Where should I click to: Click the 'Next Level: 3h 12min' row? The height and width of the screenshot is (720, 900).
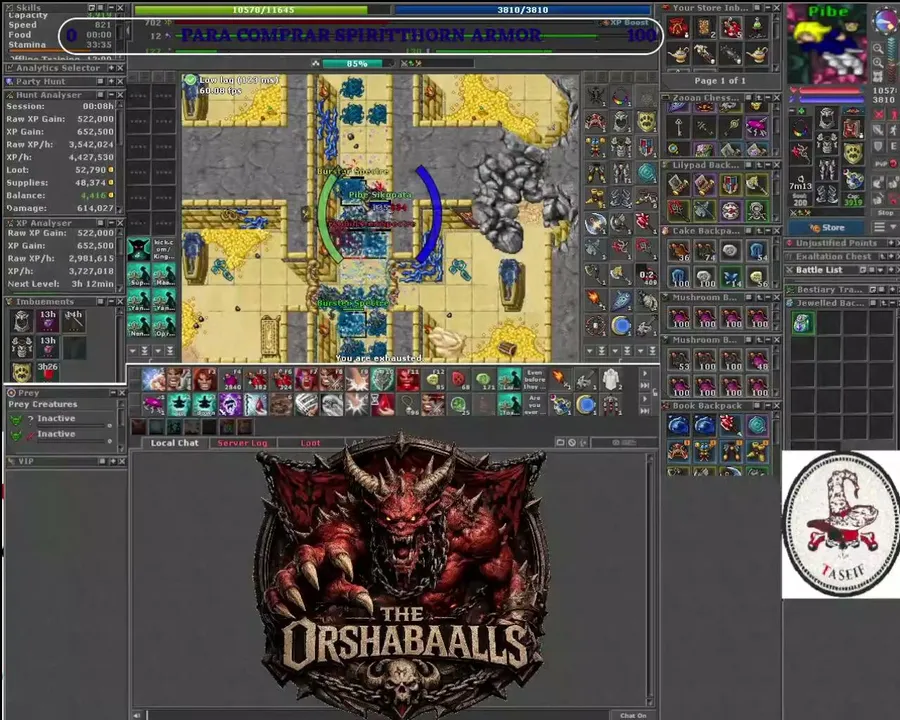[61, 284]
